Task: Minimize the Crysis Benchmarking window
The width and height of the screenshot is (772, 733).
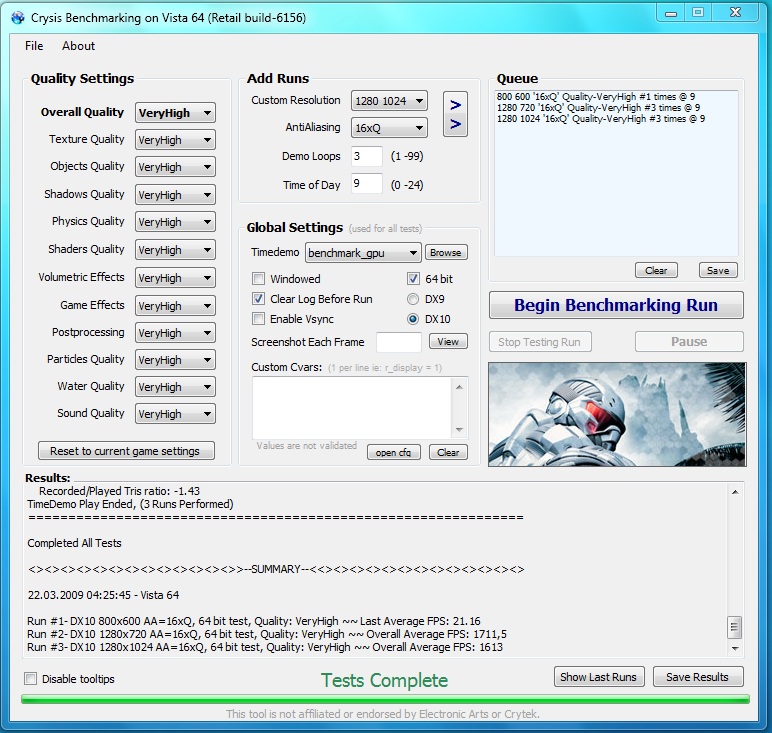Action: coord(671,13)
